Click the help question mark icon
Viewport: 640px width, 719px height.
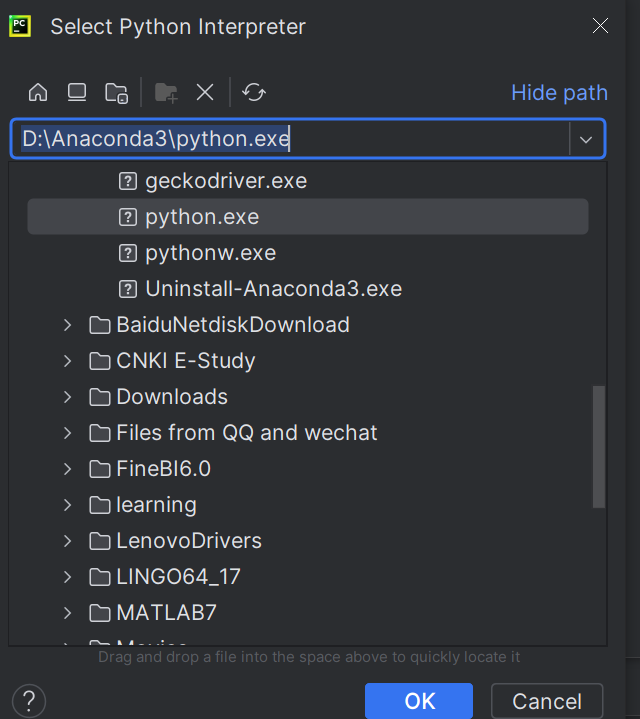coord(28,700)
